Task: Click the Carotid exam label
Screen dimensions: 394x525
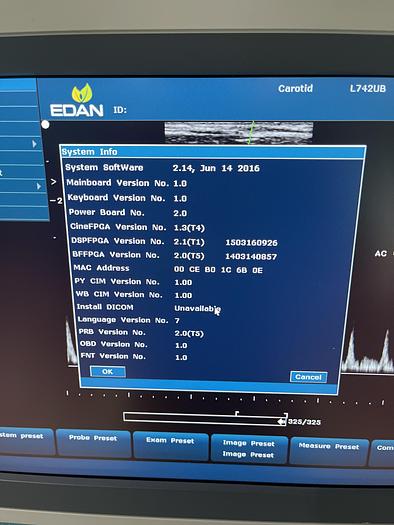Action: tap(295, 89)
